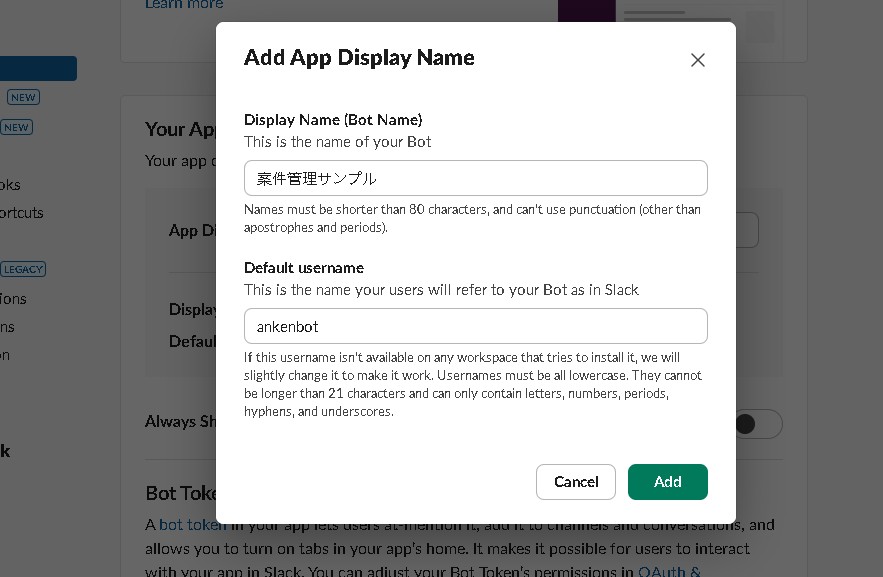
Task: Open the sidebar item ending in 'ortcuts'
Action: pos(22,213)
